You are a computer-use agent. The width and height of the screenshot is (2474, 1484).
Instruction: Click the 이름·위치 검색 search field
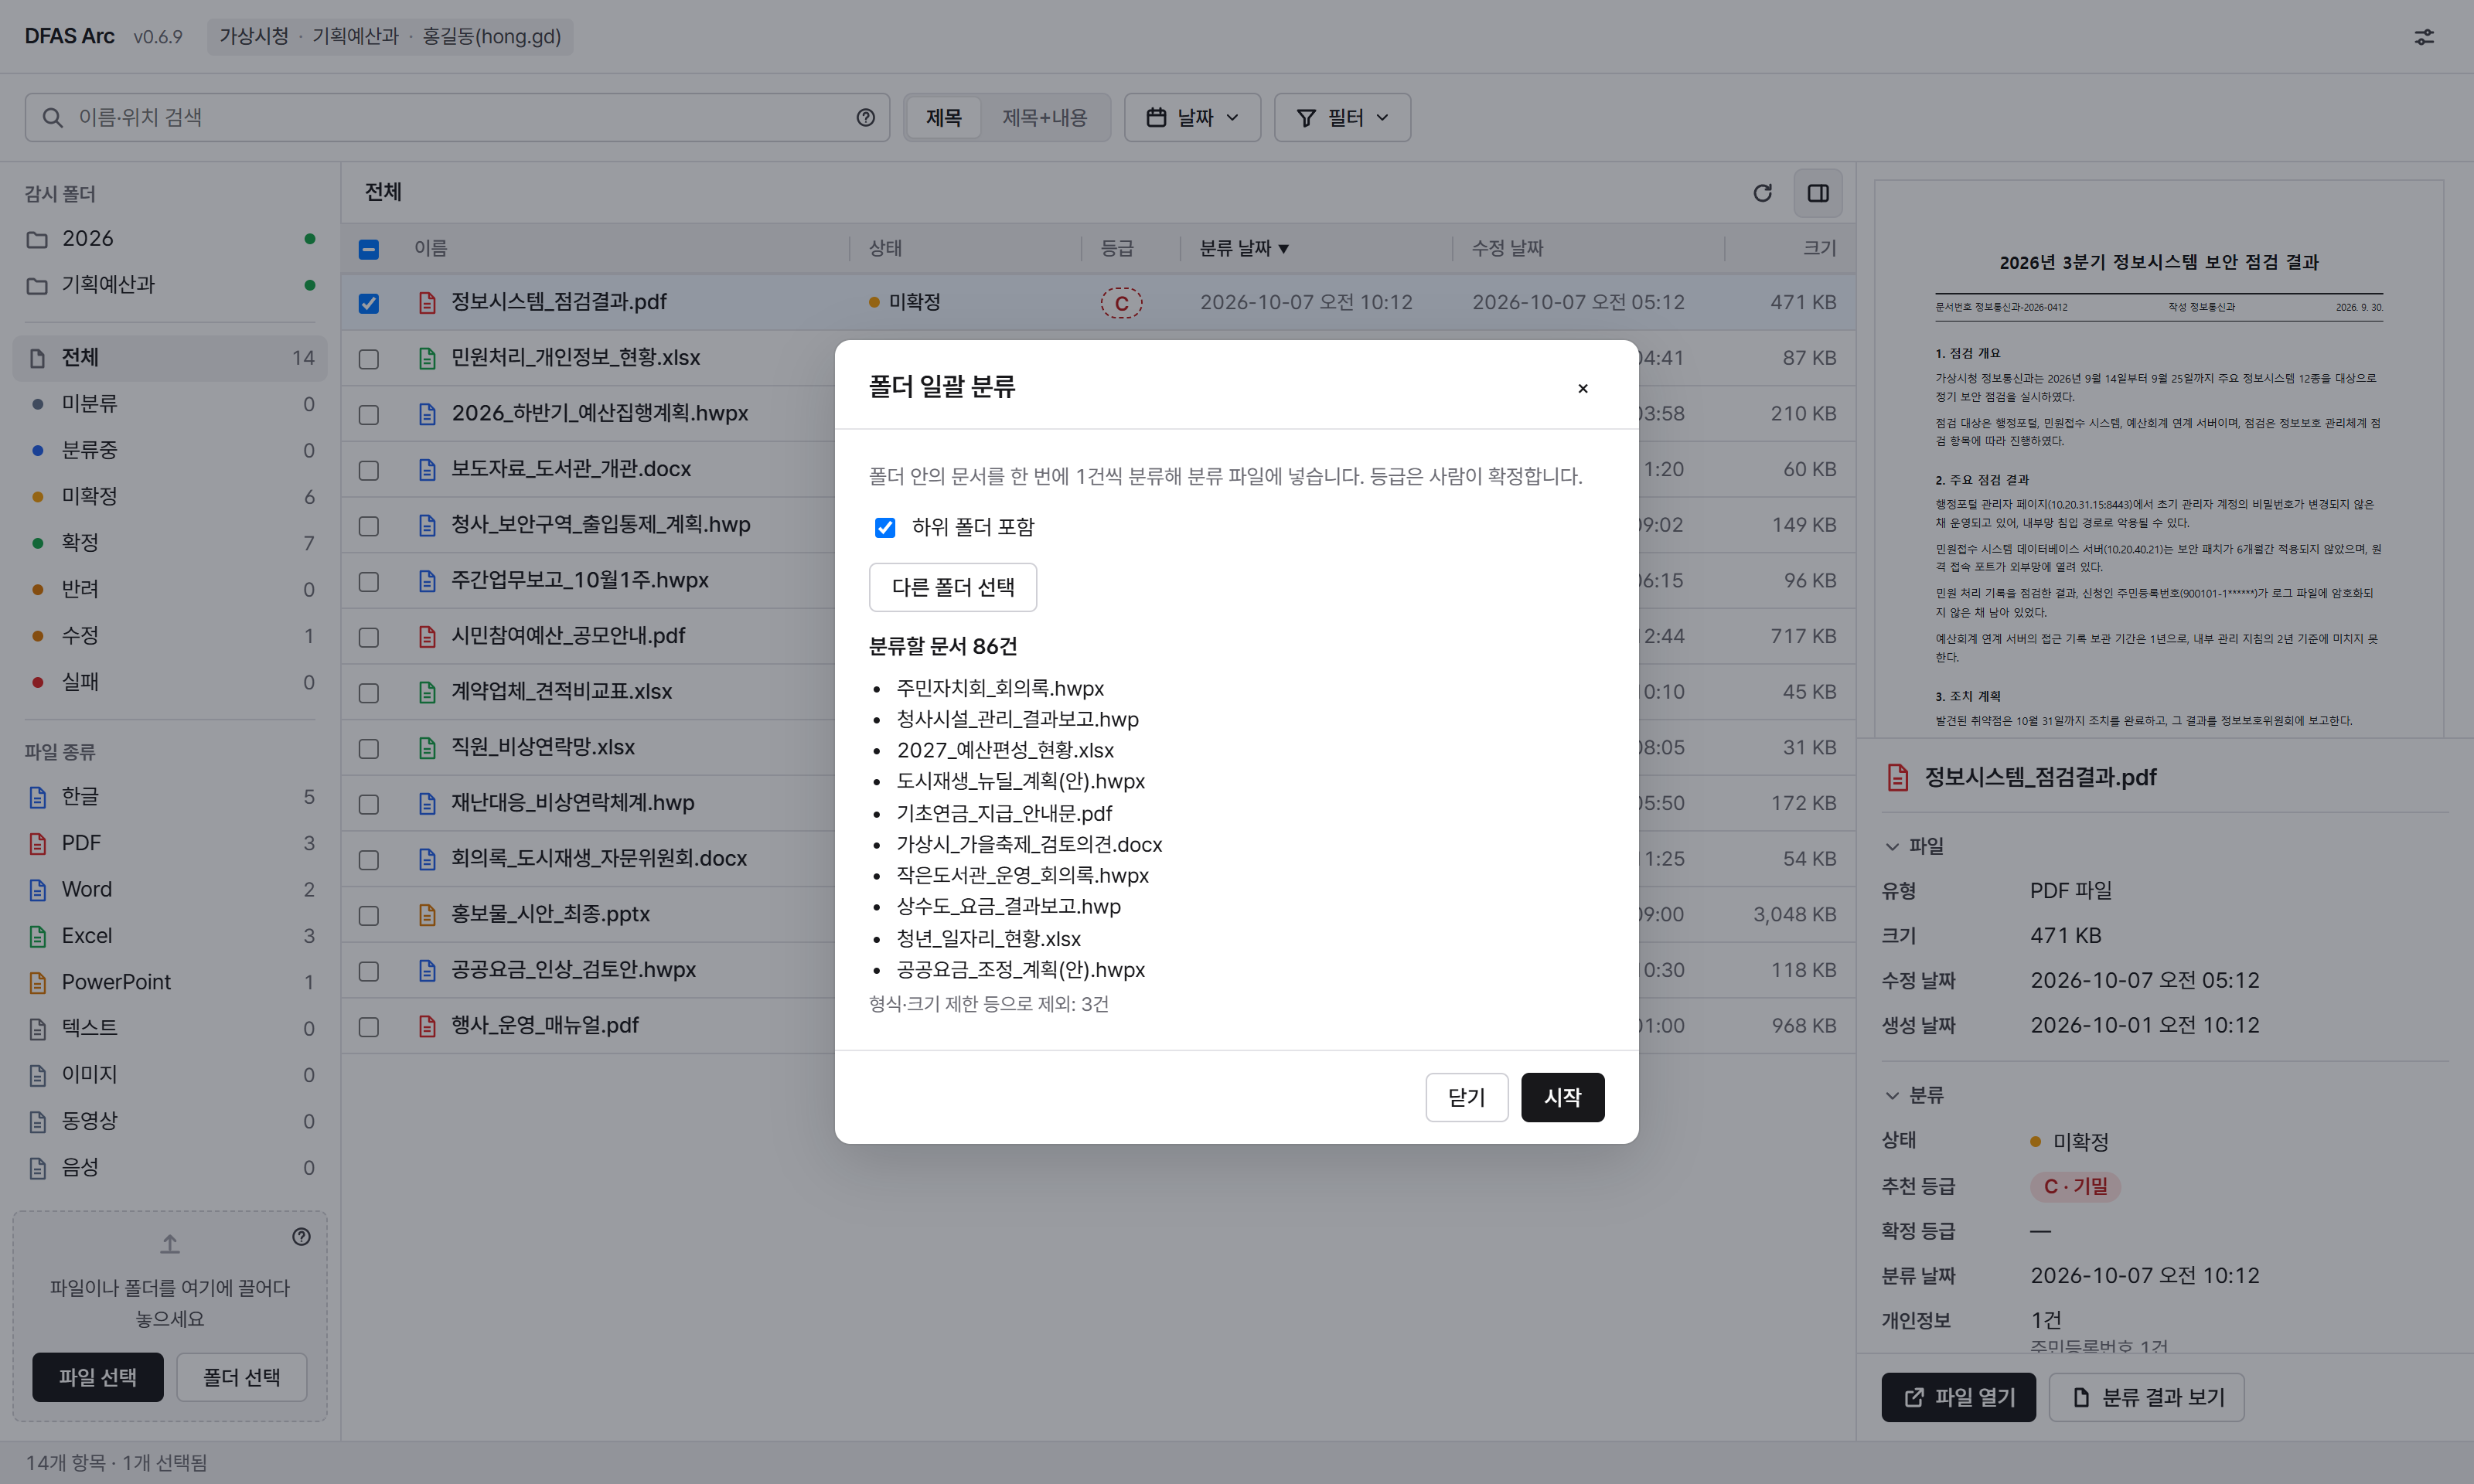[x=458, y=118]
